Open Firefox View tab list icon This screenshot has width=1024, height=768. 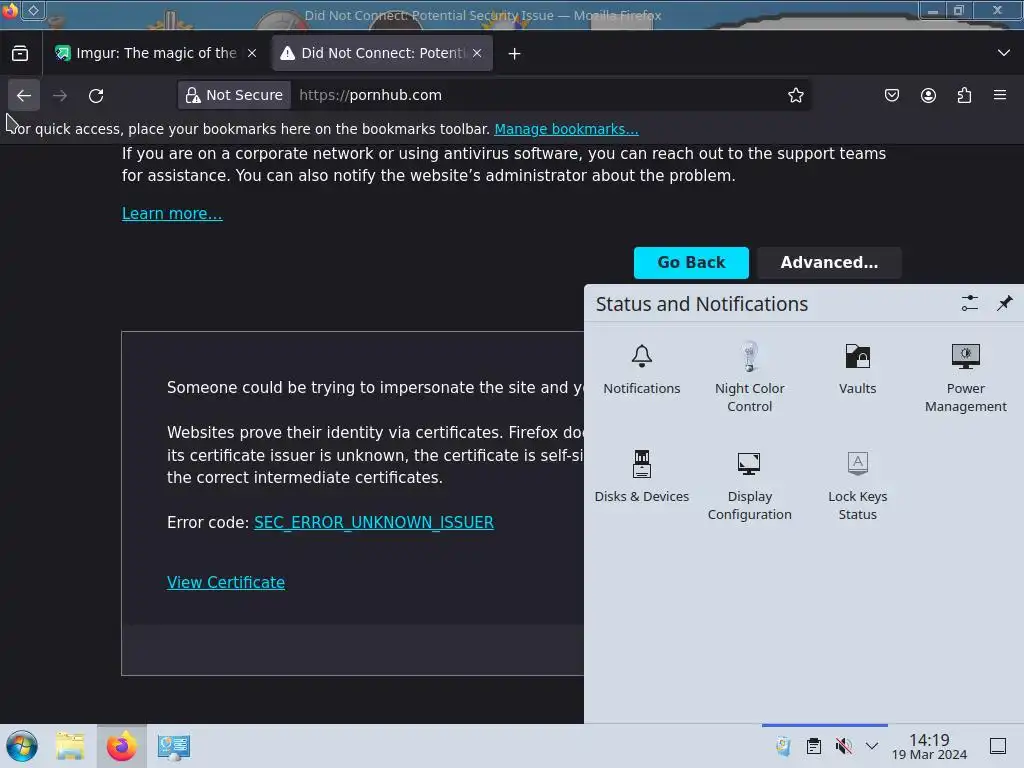20,54
